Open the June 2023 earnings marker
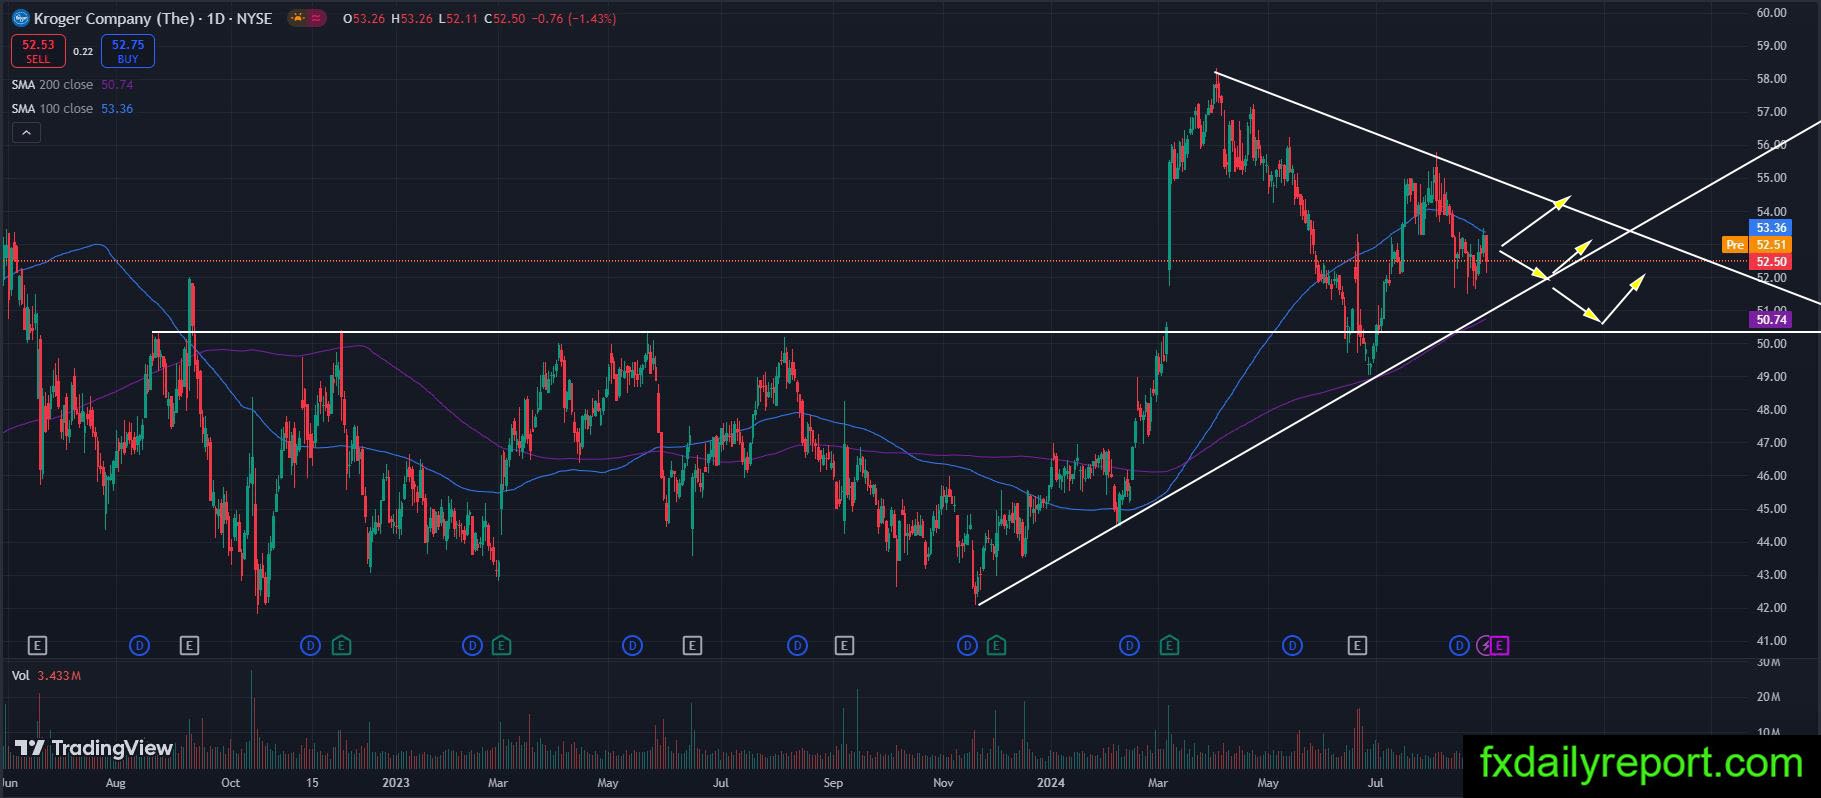 coord(692,646)
